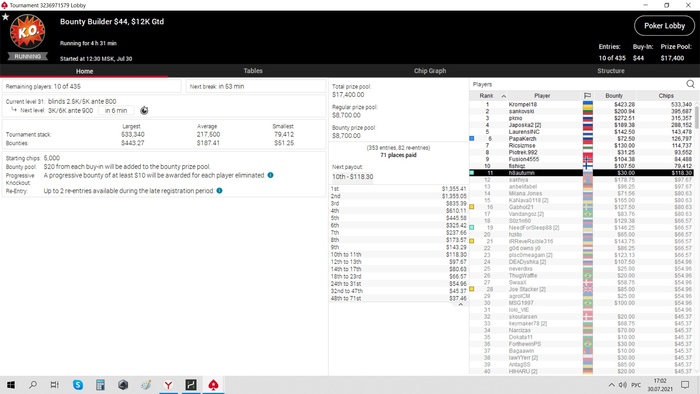Click flag in Ricsizmse row

coord(588,145)
